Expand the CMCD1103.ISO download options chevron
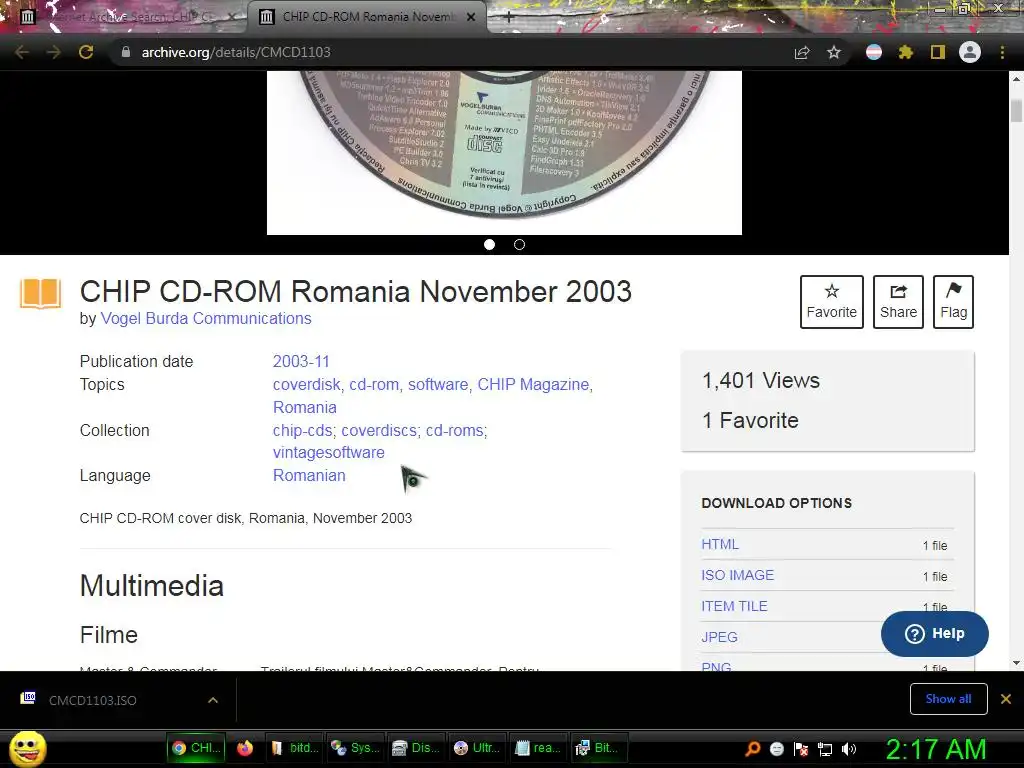This screenshot has height=768, width=1024. click(x=213, y=700)
